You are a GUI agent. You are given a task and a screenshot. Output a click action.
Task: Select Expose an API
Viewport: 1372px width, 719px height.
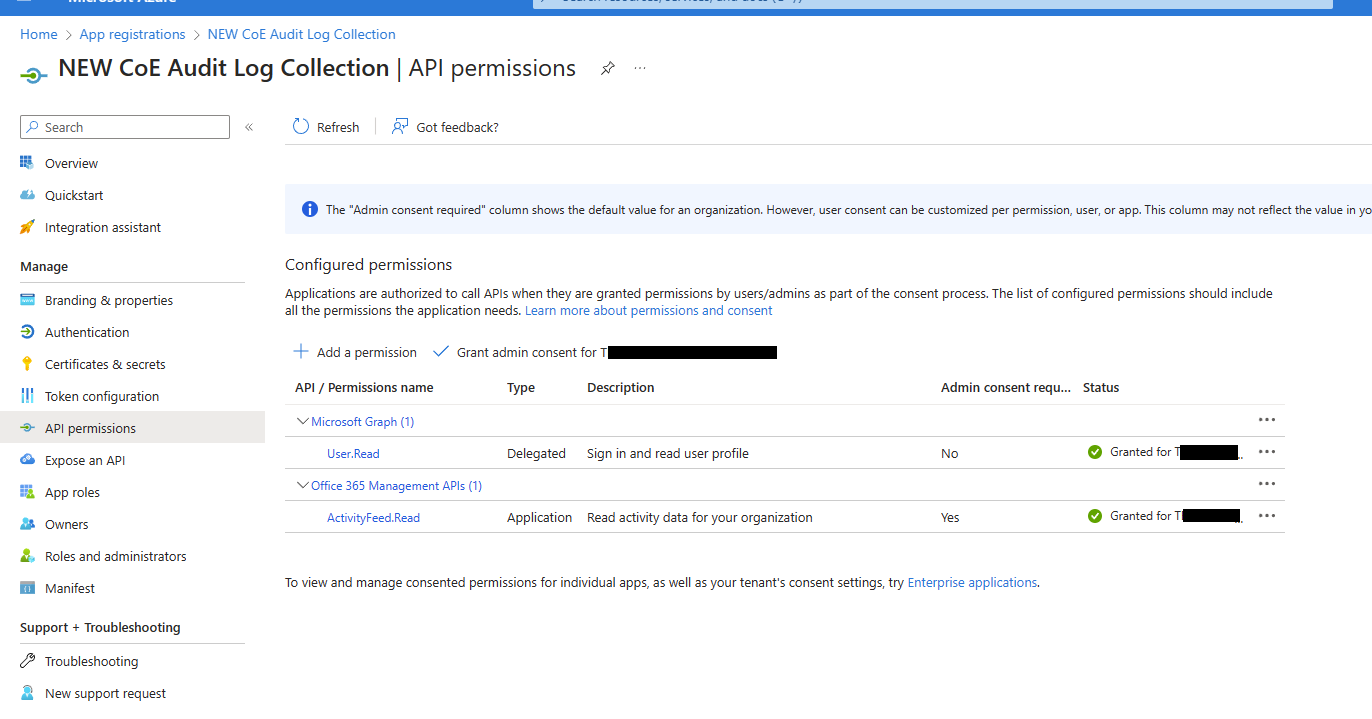coord(87,459)
